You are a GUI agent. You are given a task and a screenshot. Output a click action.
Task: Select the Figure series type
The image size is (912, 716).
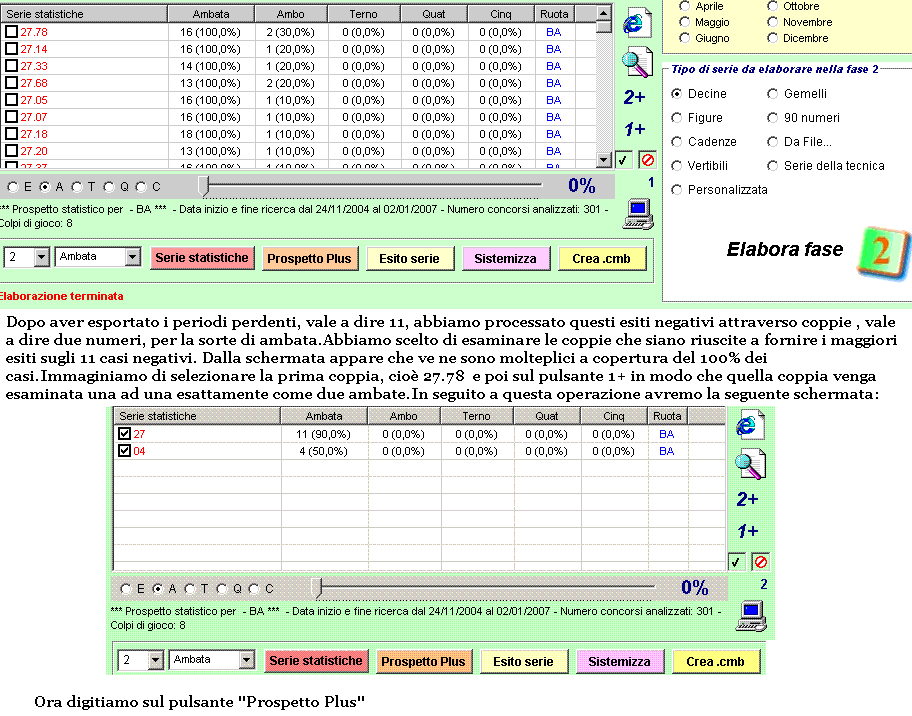676,118
